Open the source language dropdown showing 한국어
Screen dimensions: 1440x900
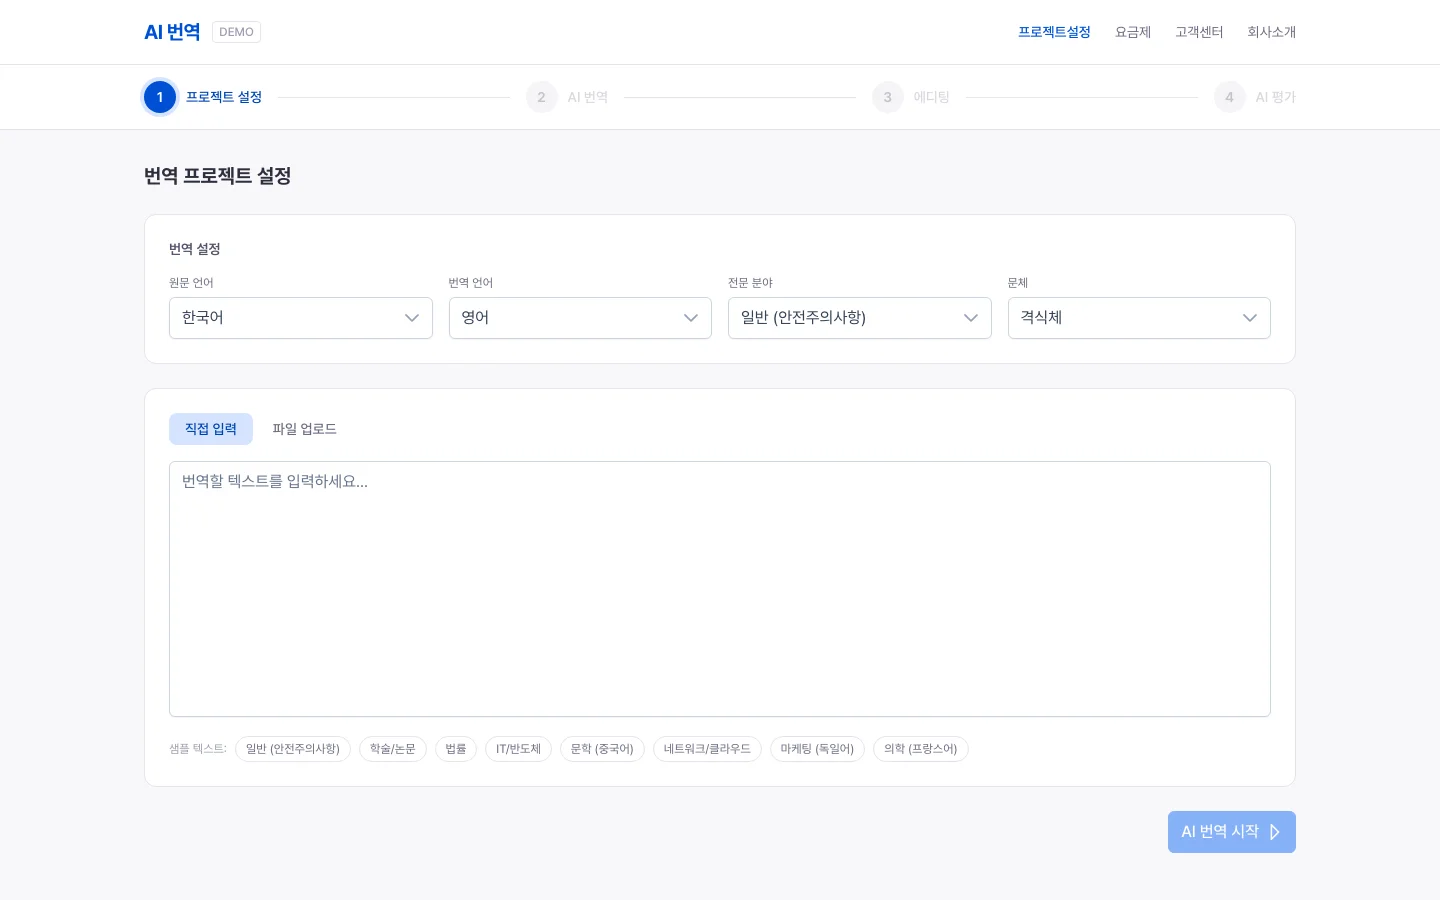300,317
